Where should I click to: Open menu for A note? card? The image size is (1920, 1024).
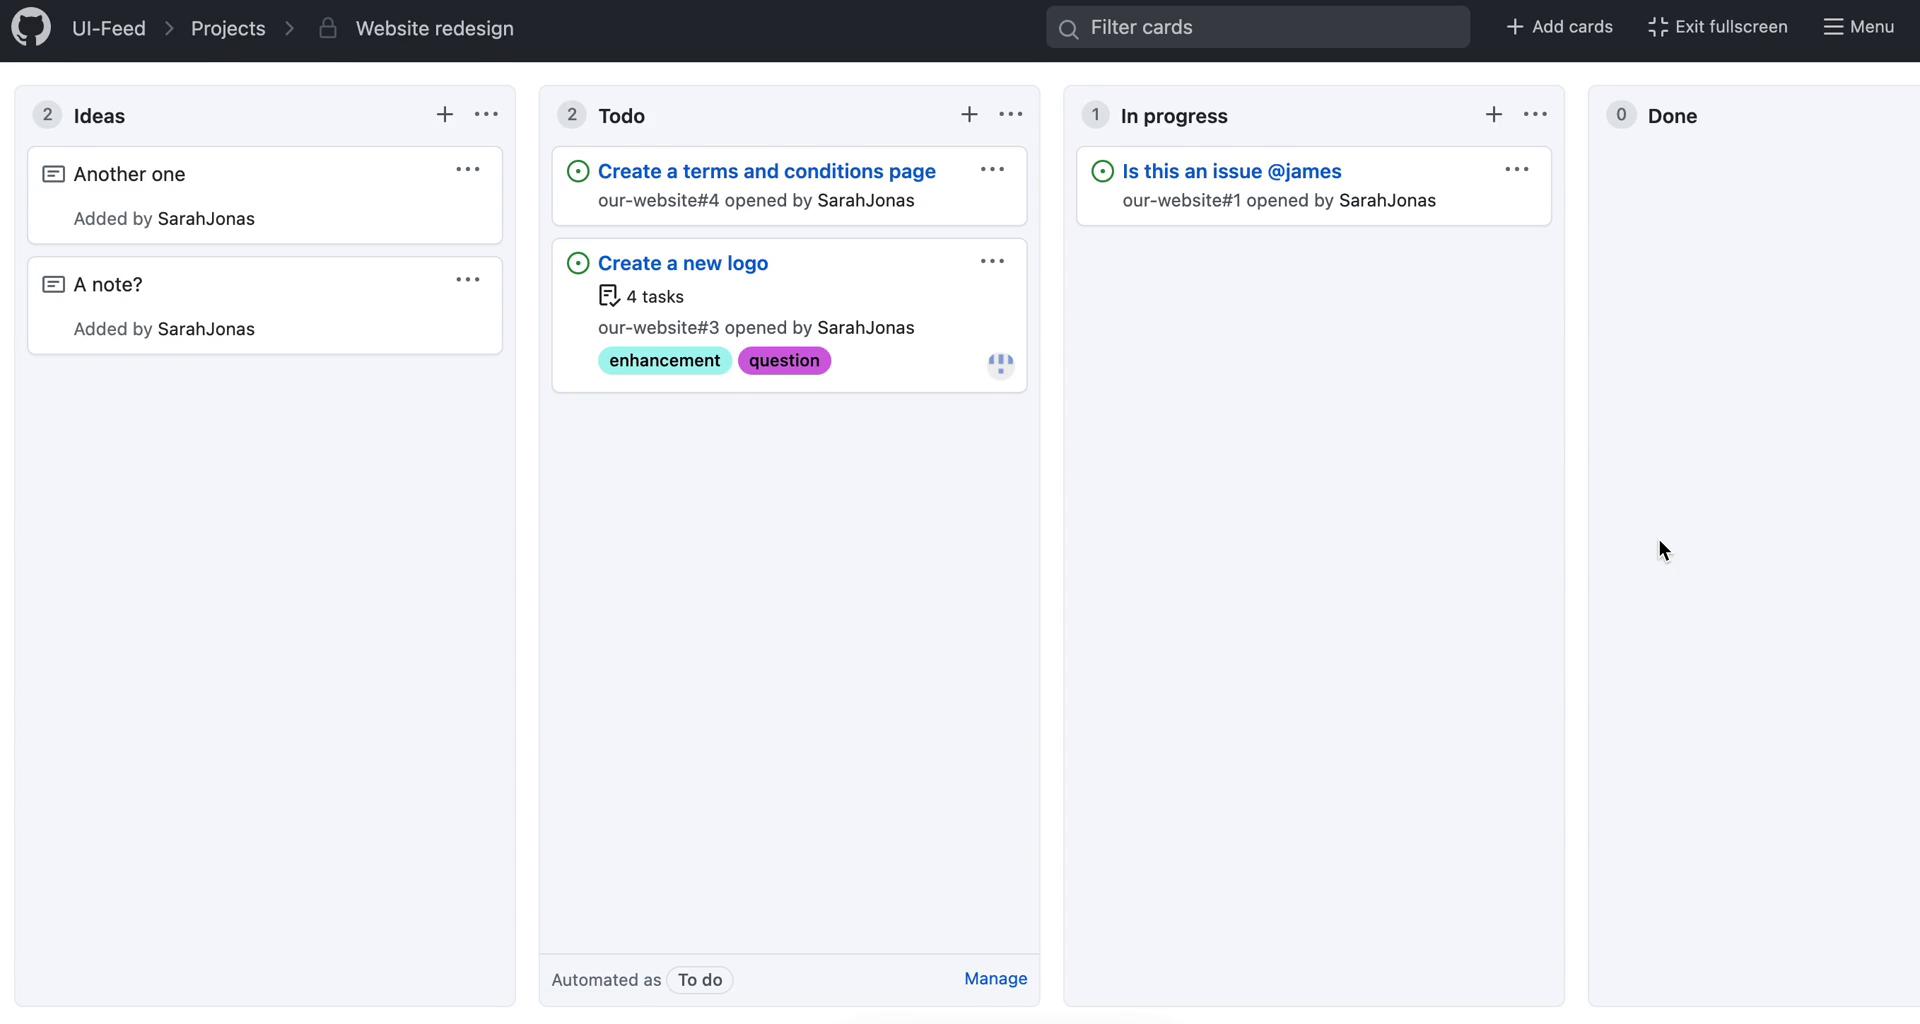[x=468, y=280]
